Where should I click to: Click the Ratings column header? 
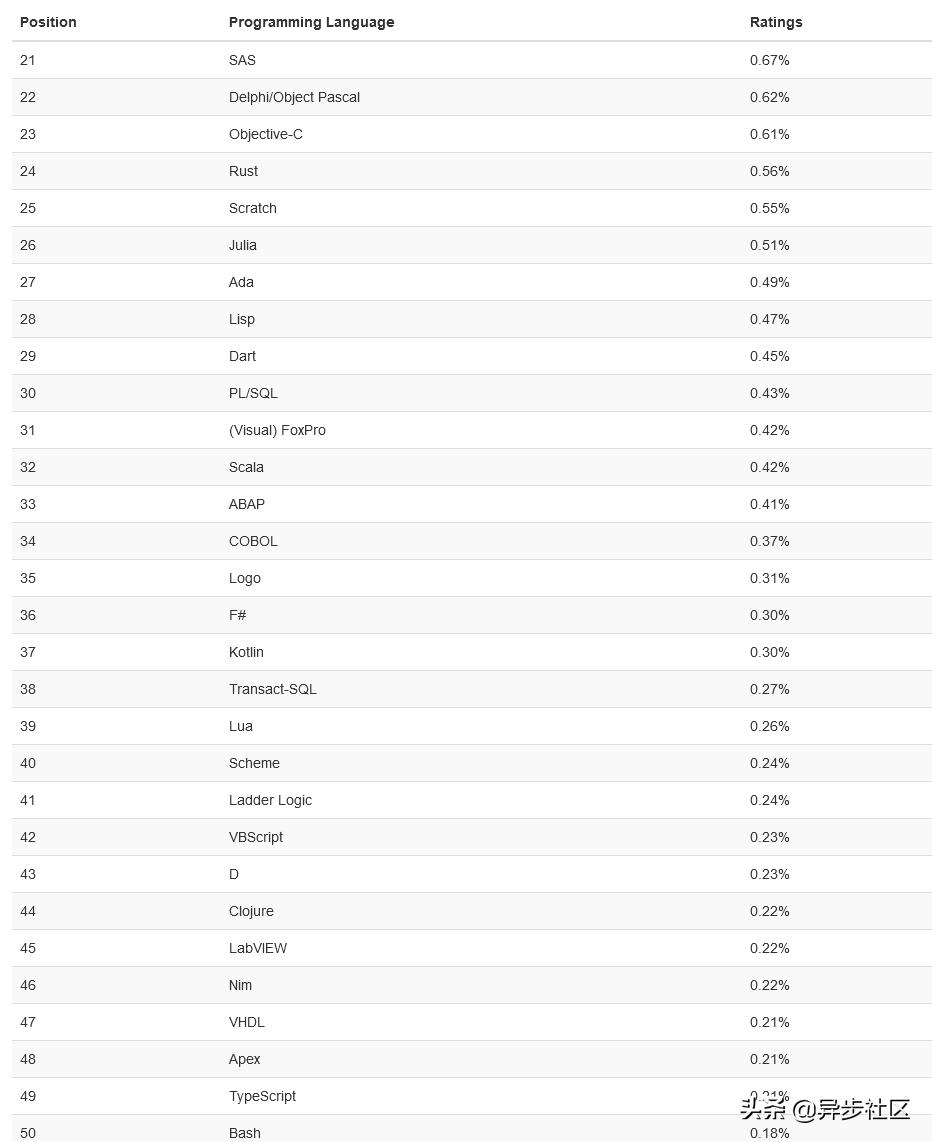(x=776, y=22)
